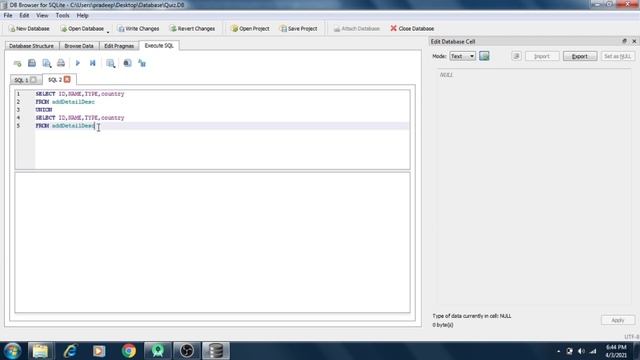
Task: Open the File menu
Action: pos(8,16)
